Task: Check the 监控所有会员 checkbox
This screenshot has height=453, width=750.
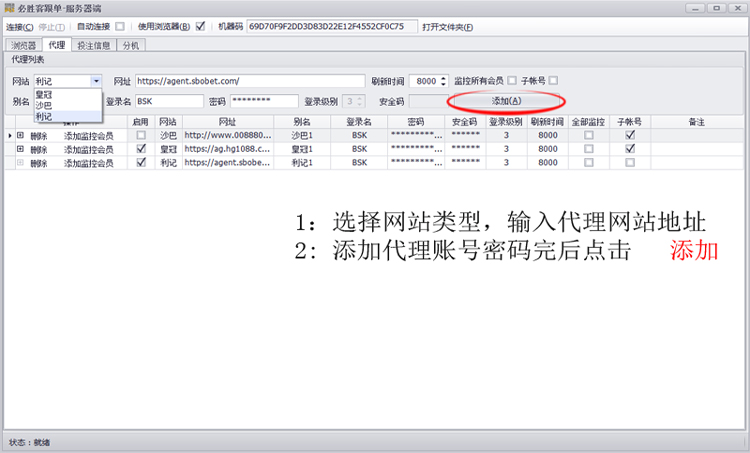Action: coord(513,80)
